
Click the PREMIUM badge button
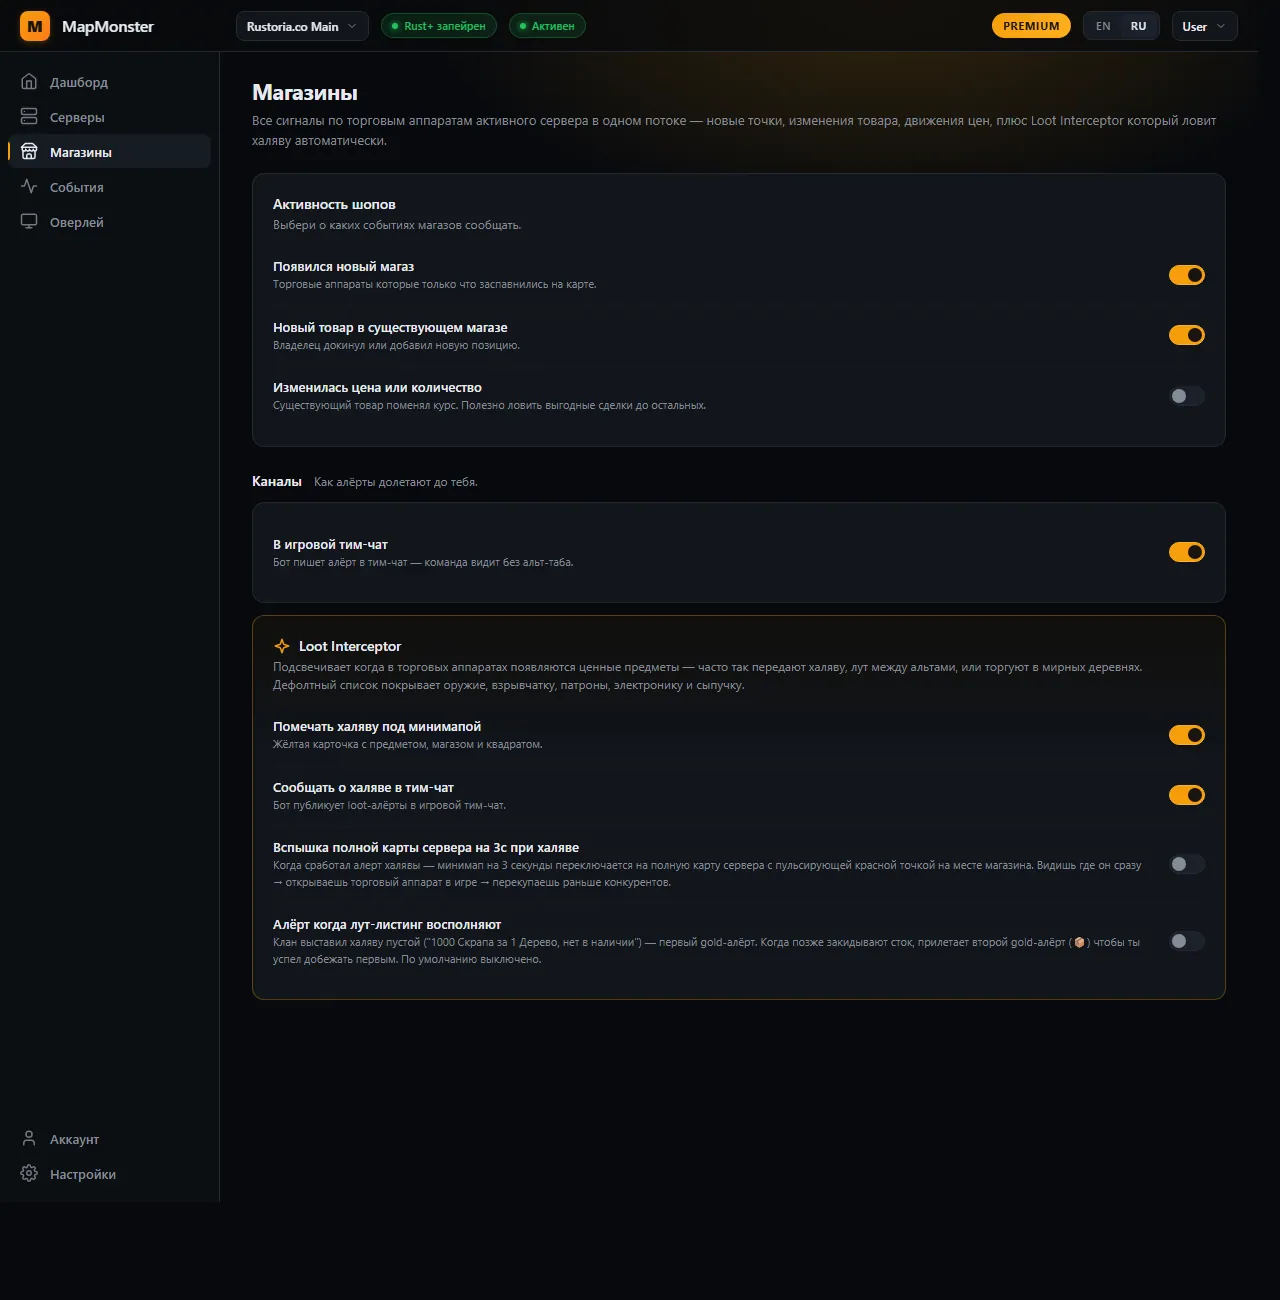1031,26
